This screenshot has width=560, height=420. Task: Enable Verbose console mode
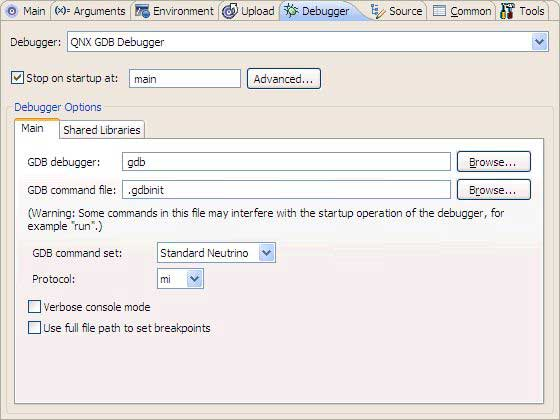[34, 306]
